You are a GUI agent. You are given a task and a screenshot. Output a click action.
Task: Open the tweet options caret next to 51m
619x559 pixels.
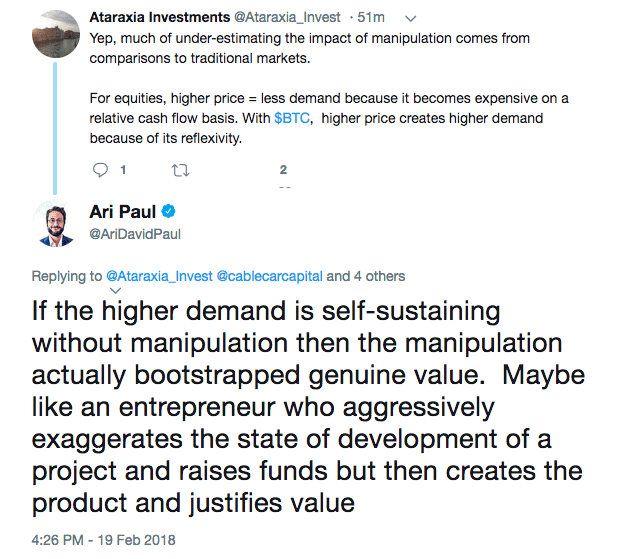[x=414, y=17]
